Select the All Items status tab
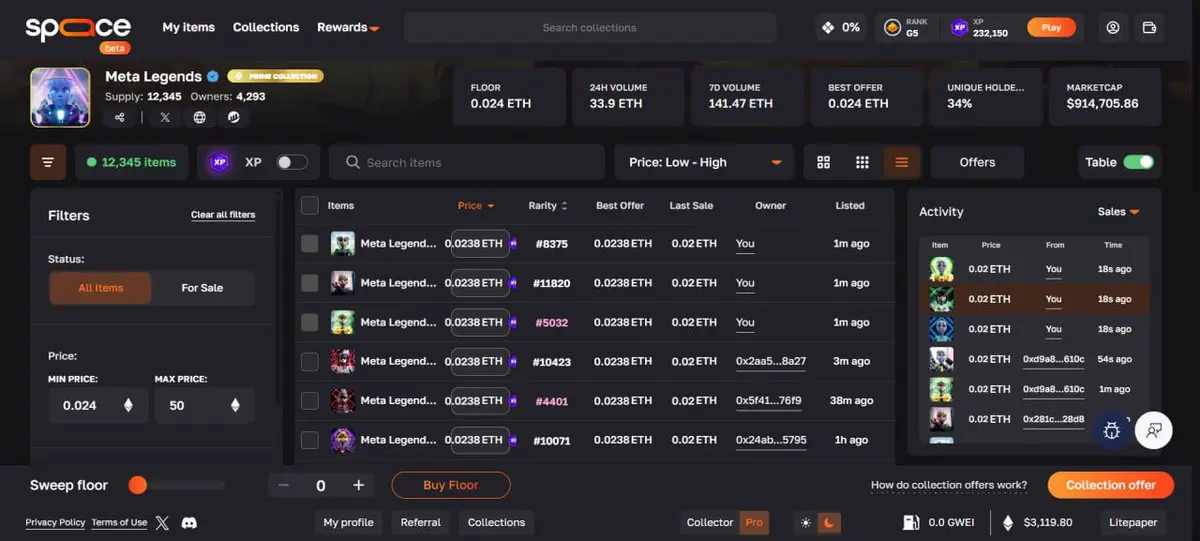 (x=100, y=288)
